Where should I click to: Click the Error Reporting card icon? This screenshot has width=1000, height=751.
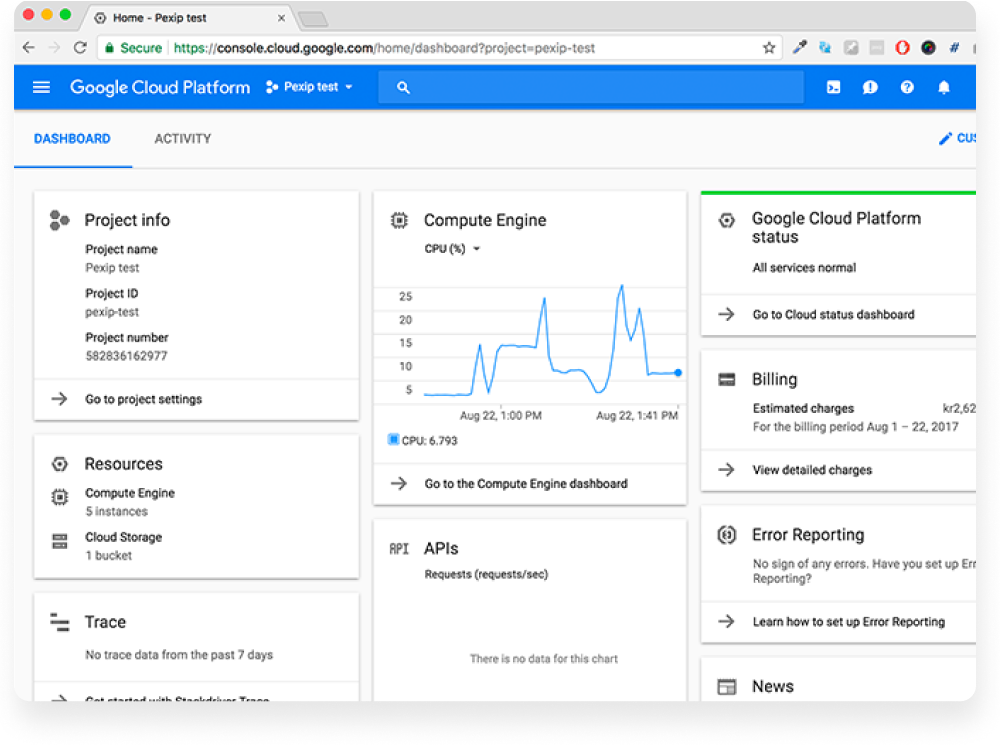coord(728,535)
